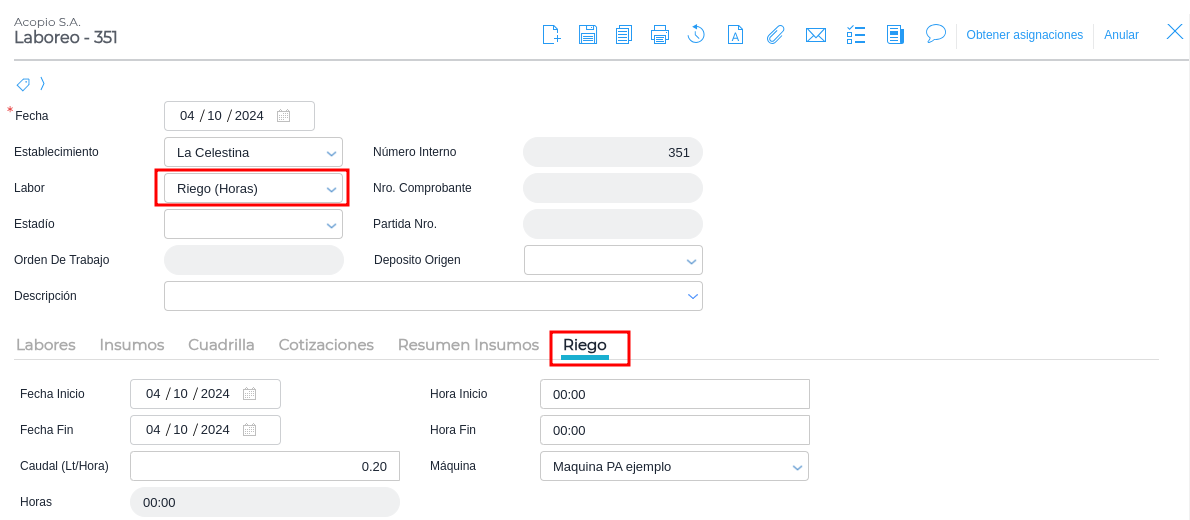Open the Deposito Origen dropdown
Image resolution: width=1190 pixels, height=520 pixels.
(691, 261)
